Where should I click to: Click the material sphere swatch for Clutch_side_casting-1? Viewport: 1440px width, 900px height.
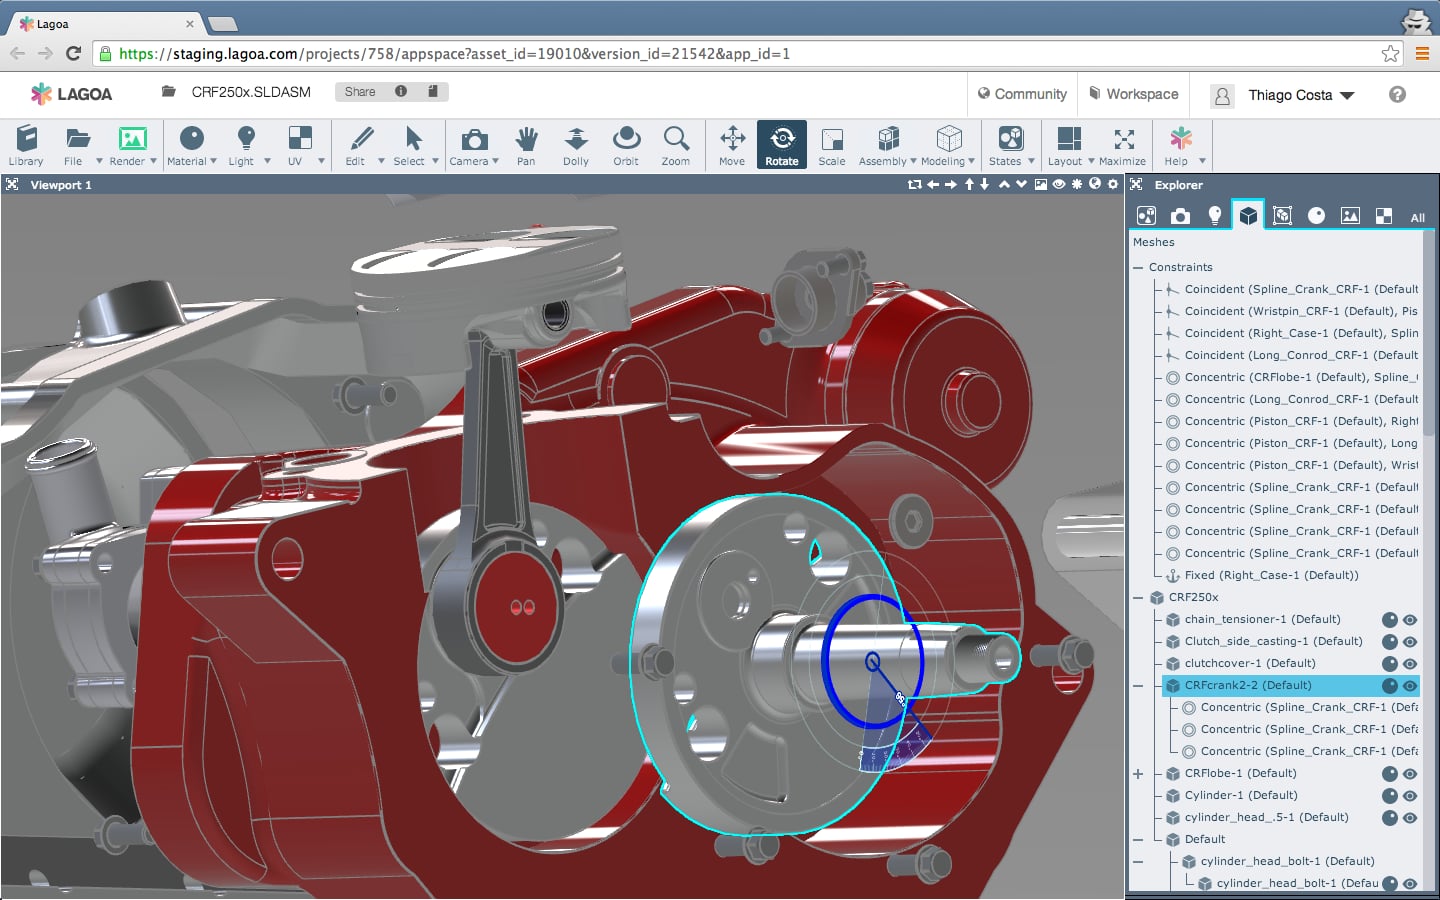(x=1389, y=642)
